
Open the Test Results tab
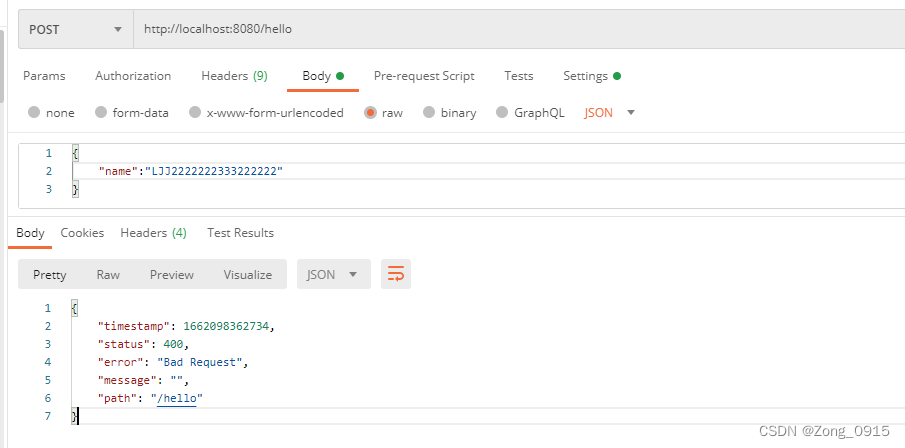click(x=240, y=233)
